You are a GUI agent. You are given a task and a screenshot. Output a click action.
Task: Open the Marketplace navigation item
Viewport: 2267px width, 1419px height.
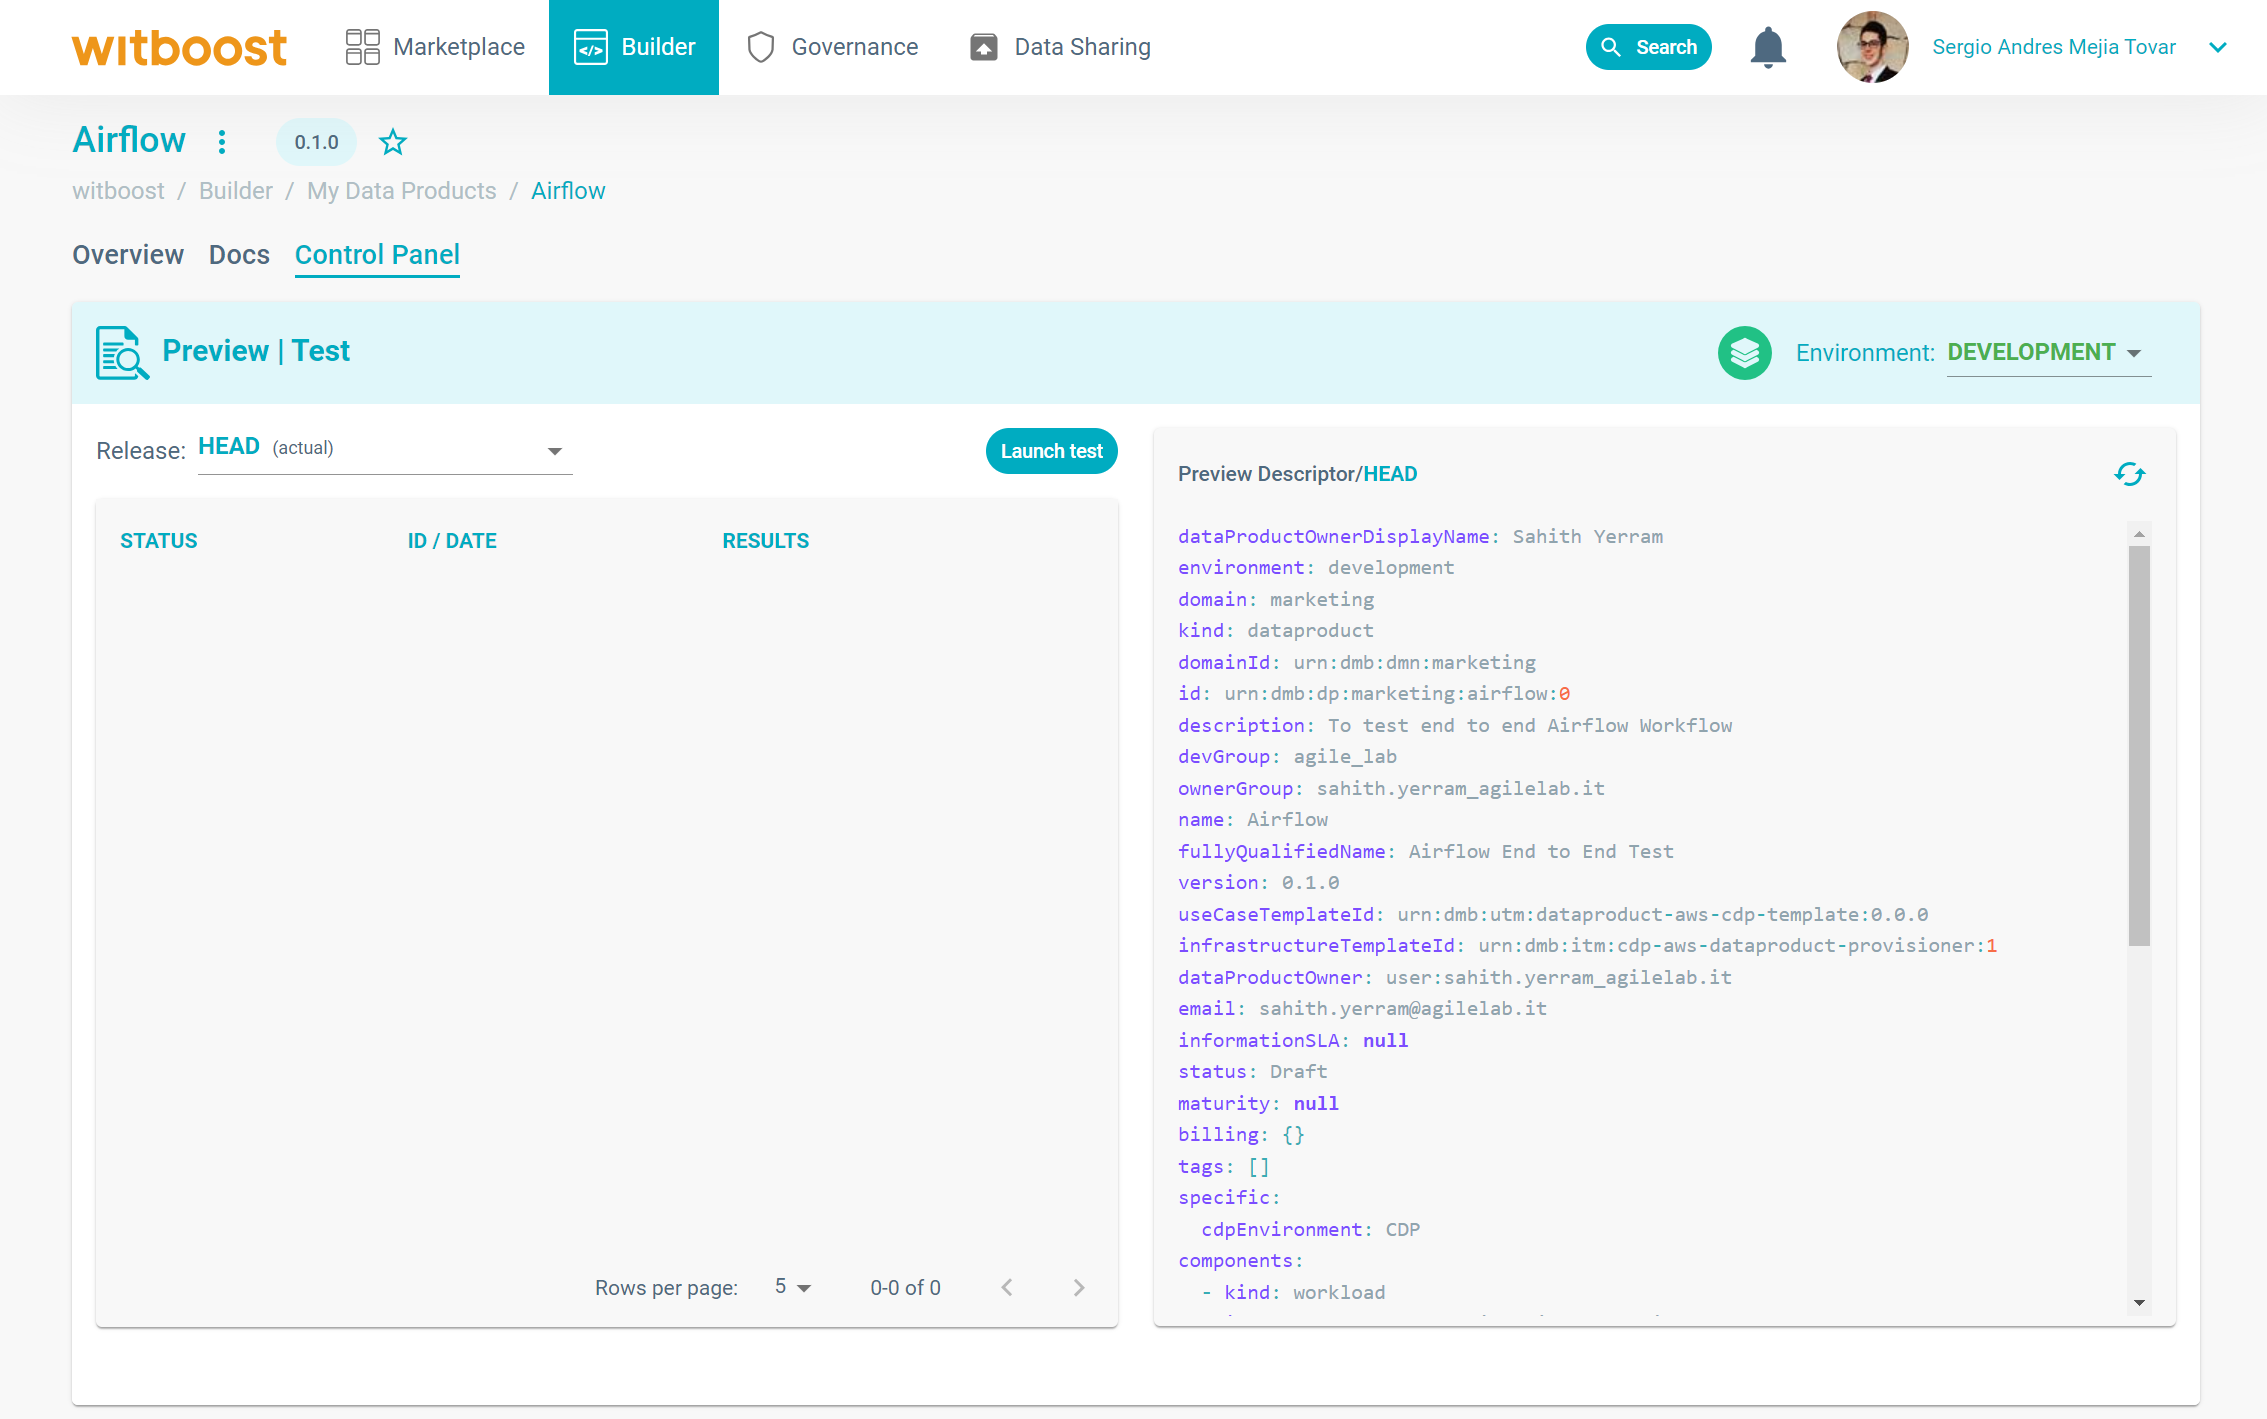[435, 47]
